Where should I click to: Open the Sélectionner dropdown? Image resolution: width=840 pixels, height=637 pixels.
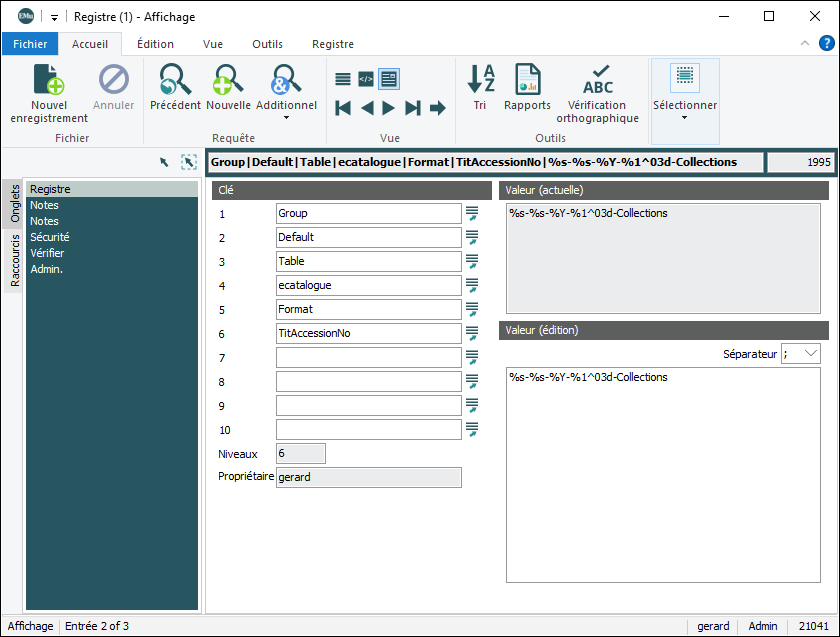pyautogui.click(x=685, y=117)
